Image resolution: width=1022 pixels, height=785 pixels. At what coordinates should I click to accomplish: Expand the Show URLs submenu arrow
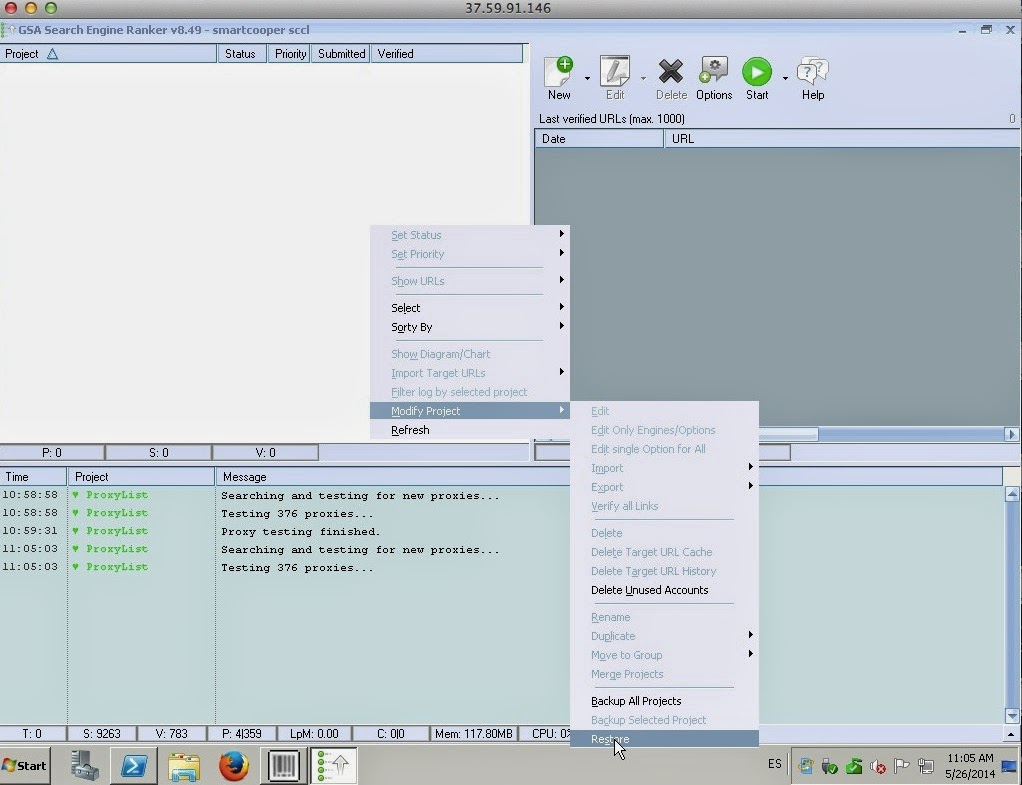[561, 280]
